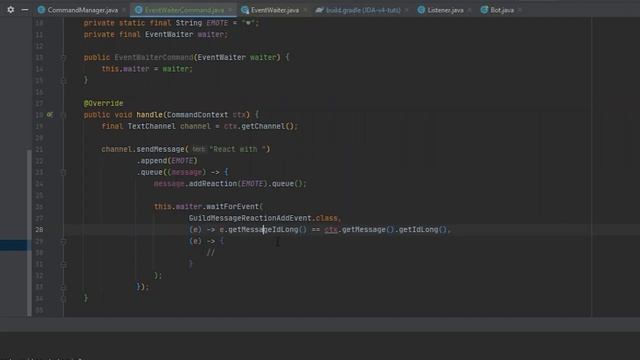Switch to the Listener.java tab
Viewport: 640px width, 360px height.
tap(445, 10)
